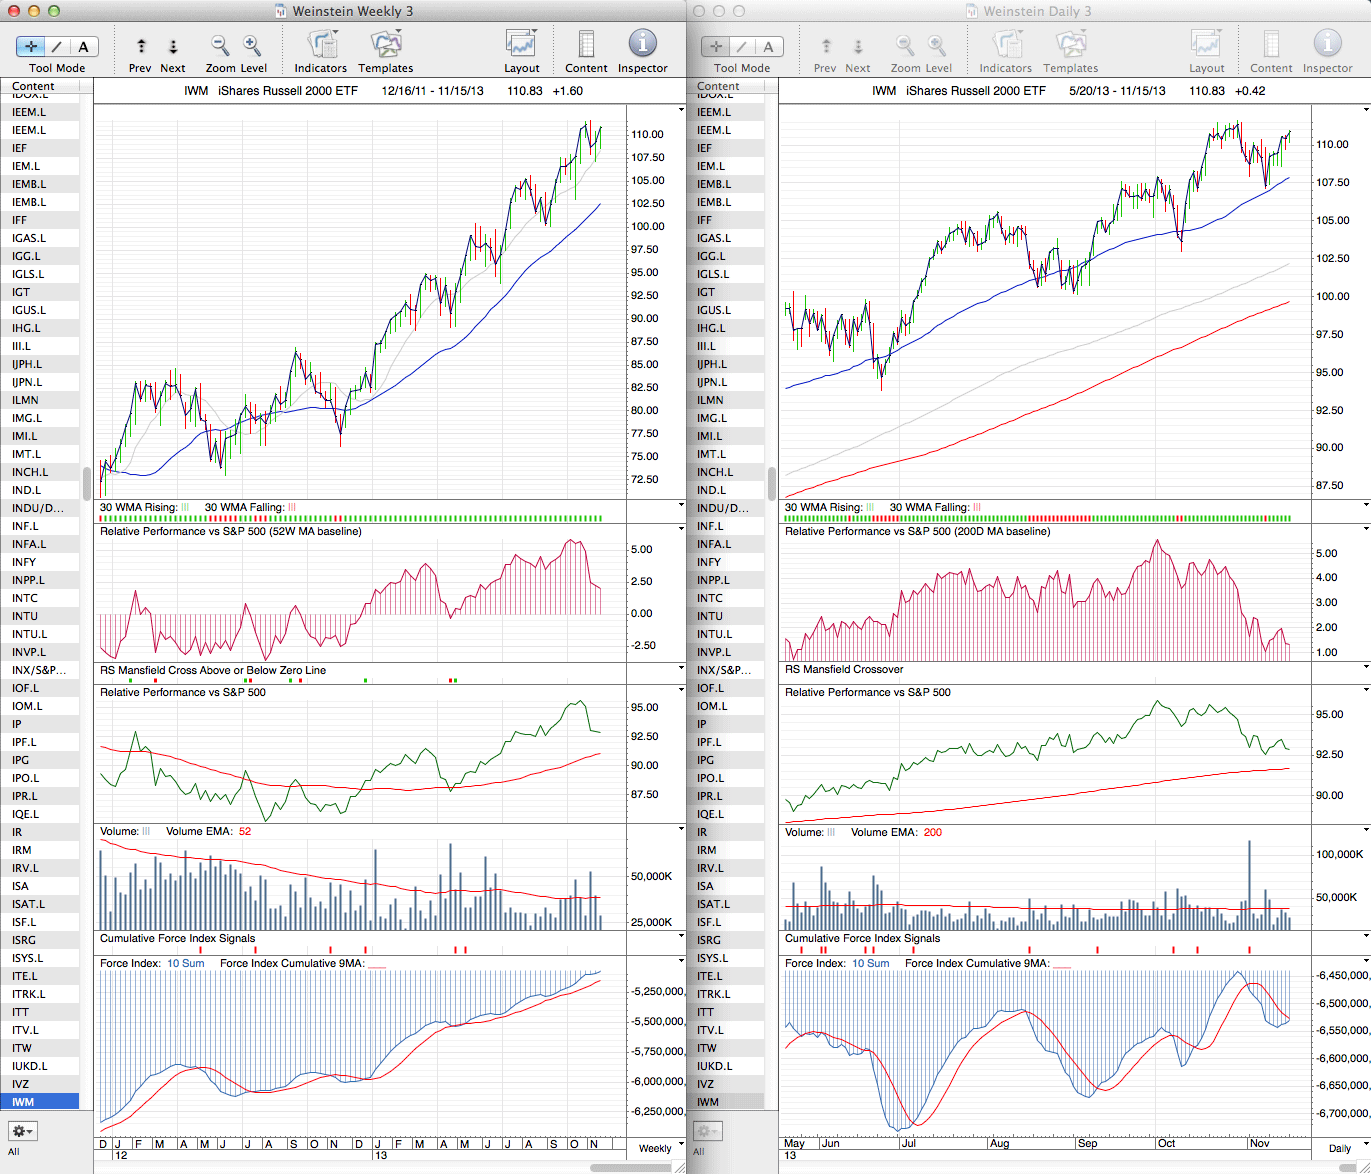Image resolution: width=1371 pixels, height=1174 pixels.
Task: Toggle the Content sidebar in Weekly toolbar
Action: (586, 46)
